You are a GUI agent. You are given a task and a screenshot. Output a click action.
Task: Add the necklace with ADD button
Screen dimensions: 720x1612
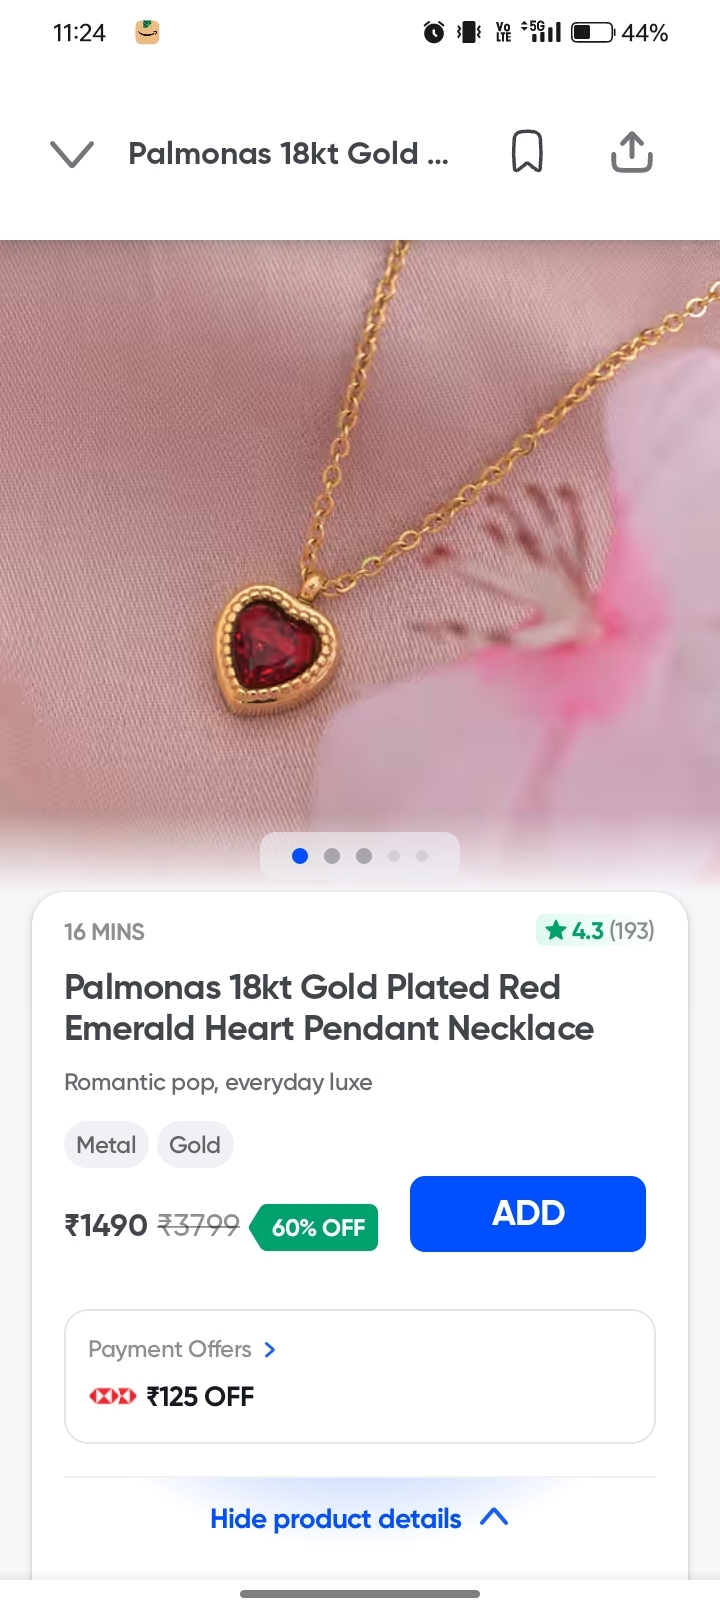click(x=528, y=1214)
